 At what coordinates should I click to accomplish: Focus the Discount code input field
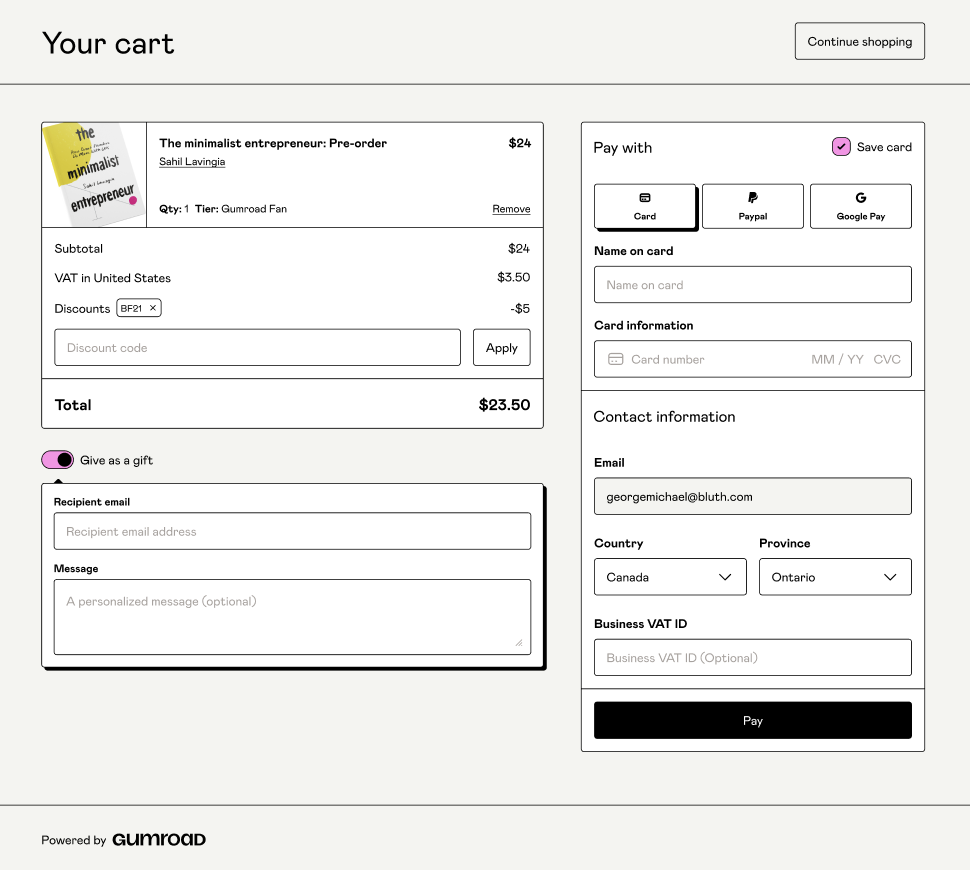[257, 348]
